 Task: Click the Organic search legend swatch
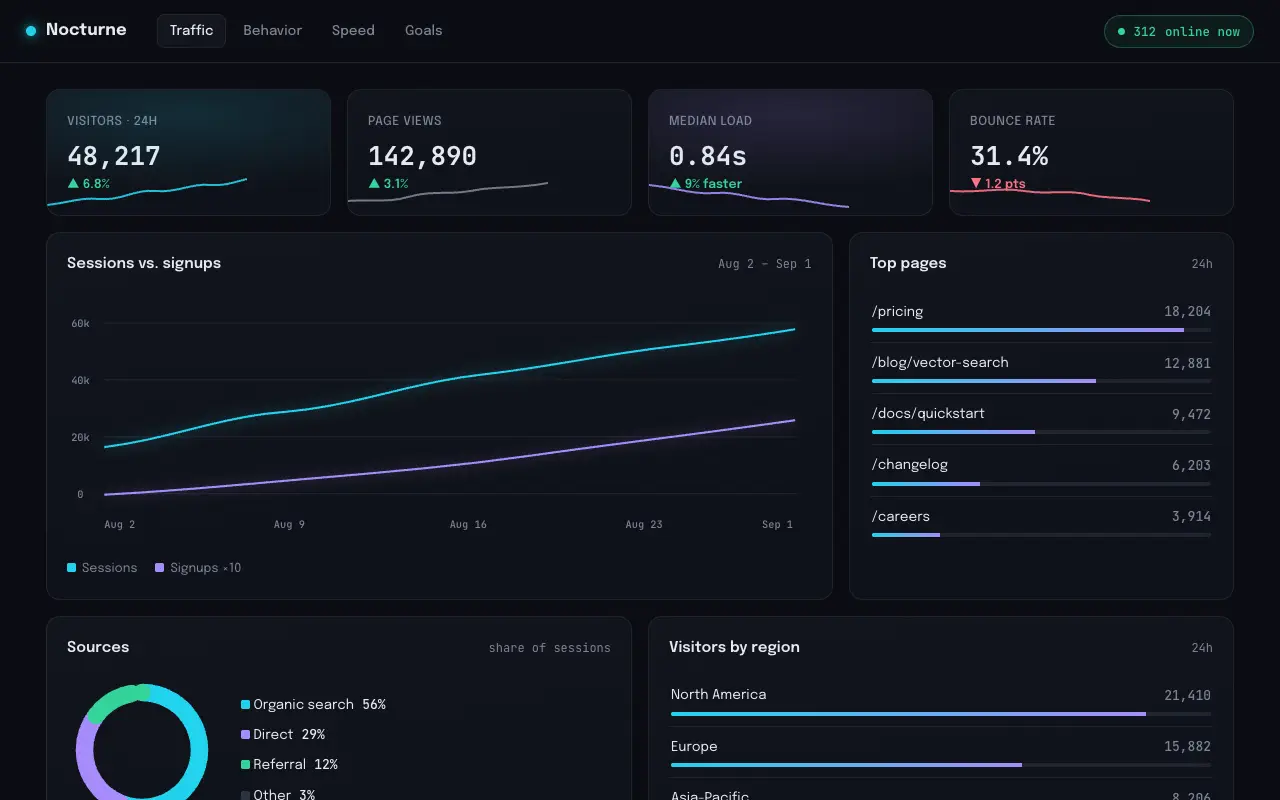246,705
